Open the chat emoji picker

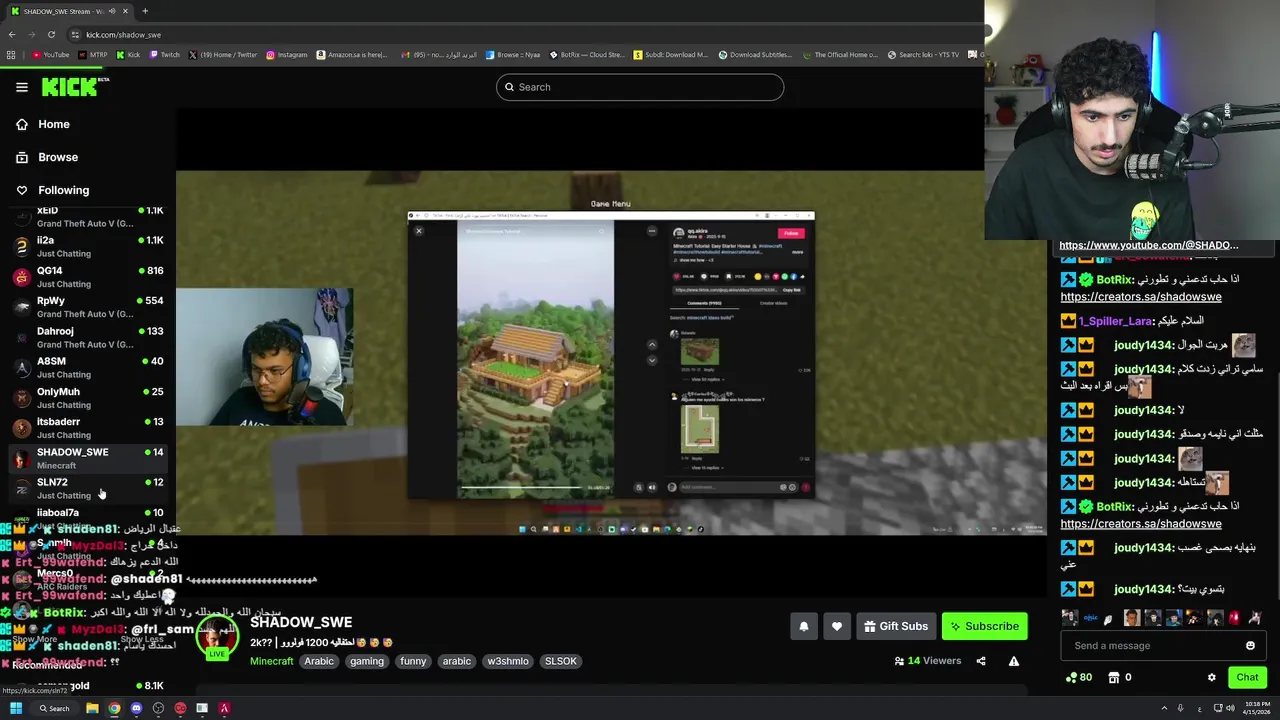tap(1250, 646)
